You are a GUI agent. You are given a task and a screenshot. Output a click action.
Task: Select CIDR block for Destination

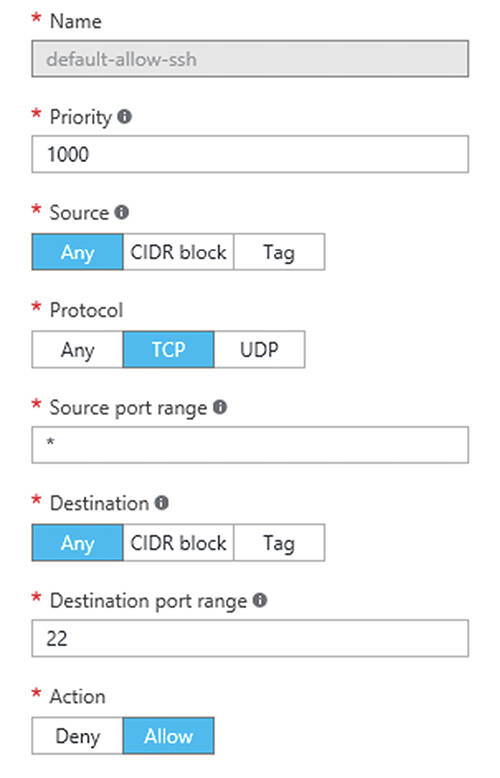[x=178, y=543]
